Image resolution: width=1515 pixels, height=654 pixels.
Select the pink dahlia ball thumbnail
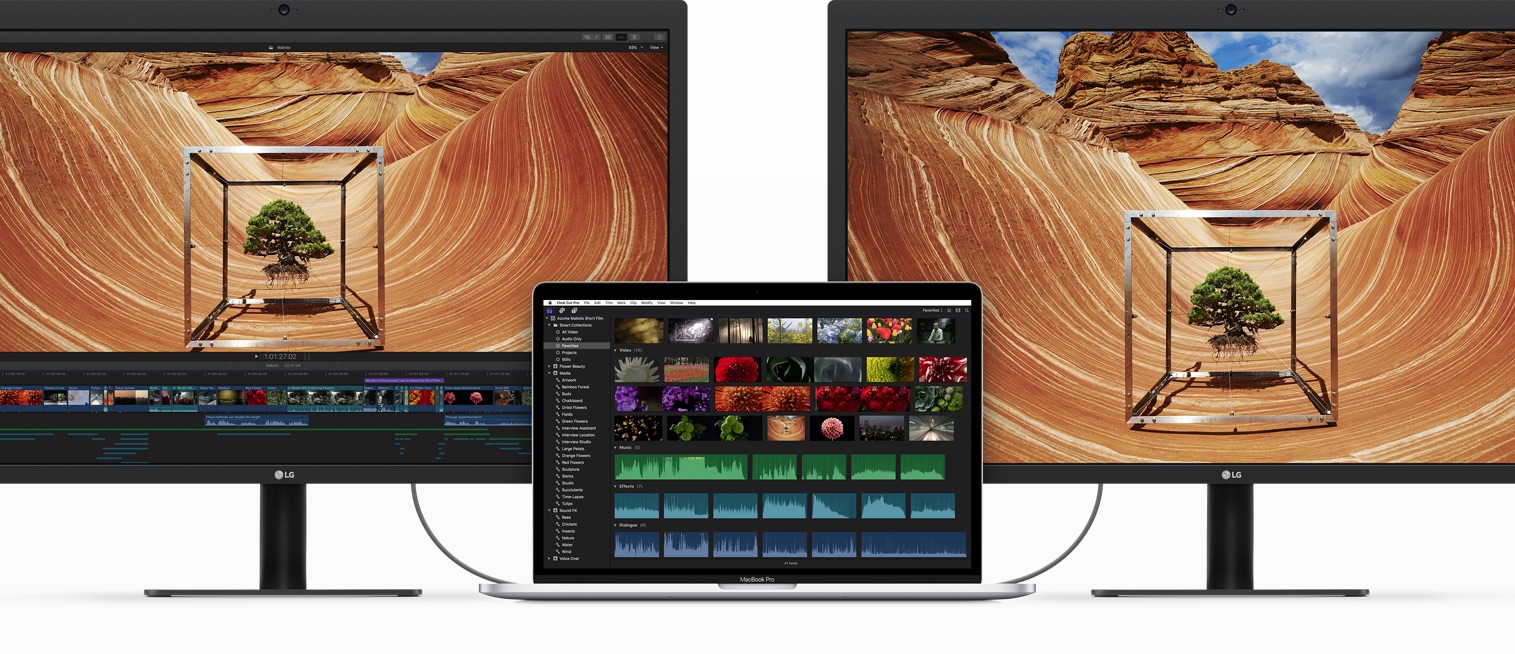pos(831,428)
